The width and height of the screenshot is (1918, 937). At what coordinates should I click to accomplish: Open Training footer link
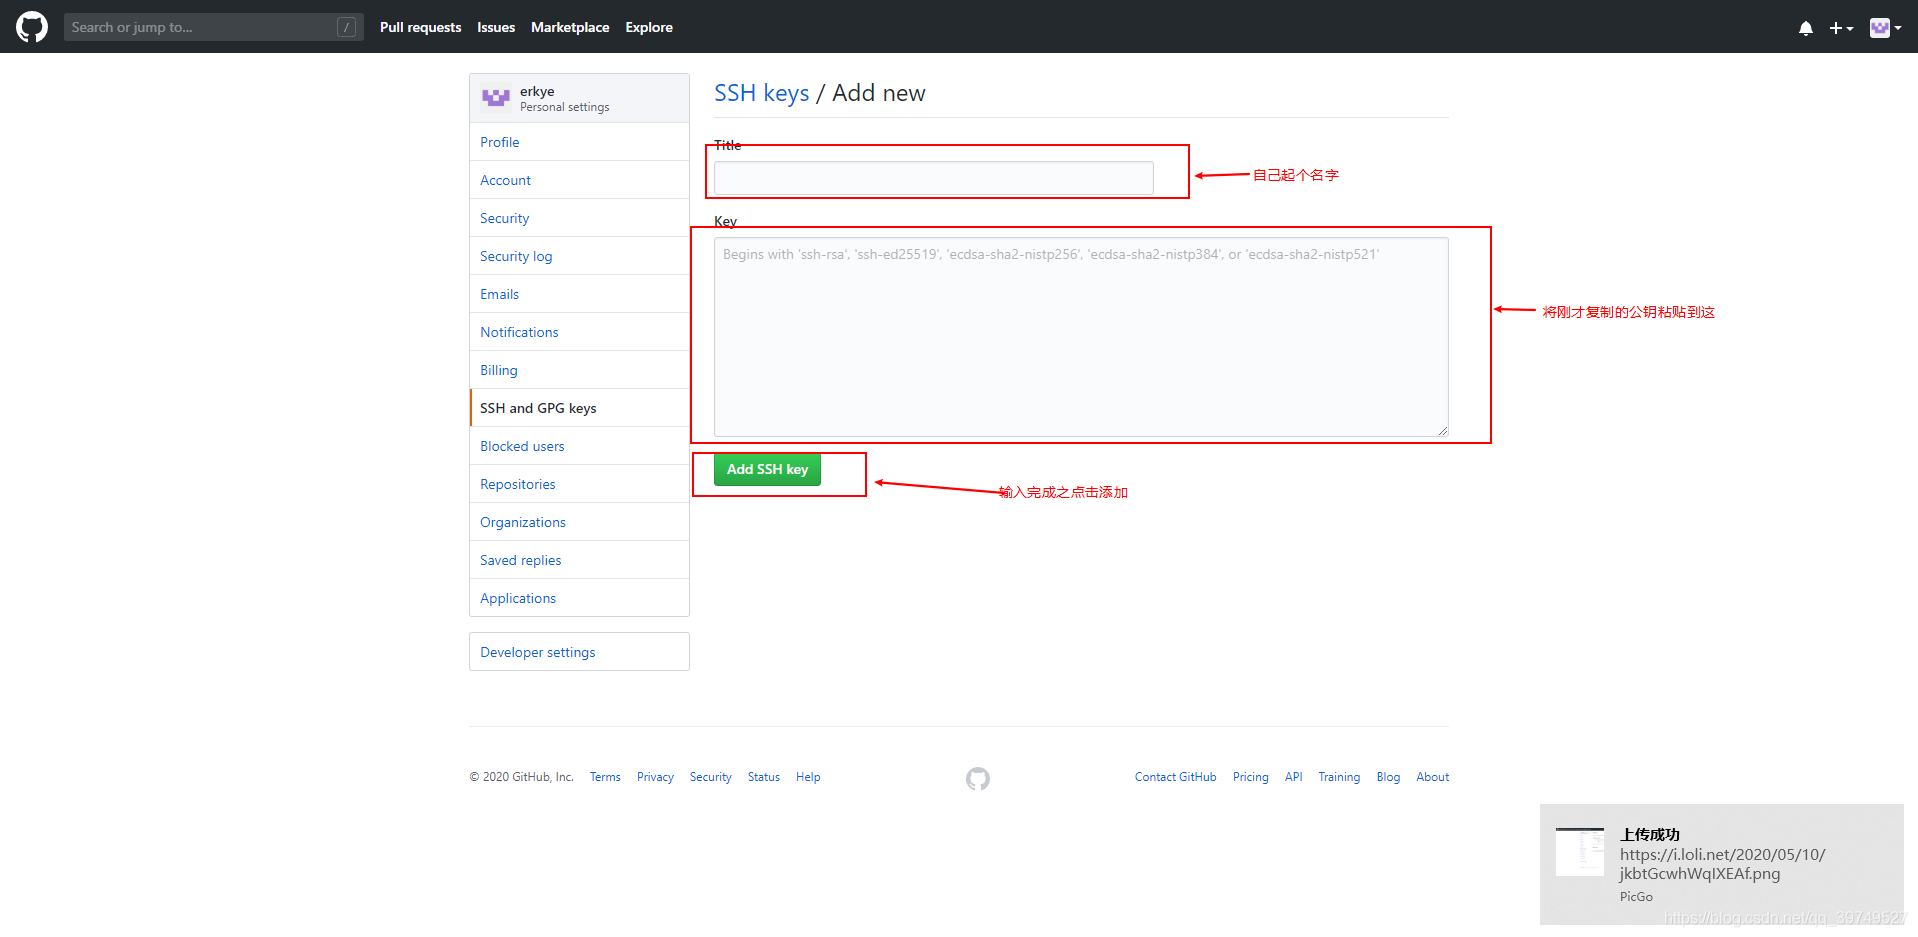1339,777
